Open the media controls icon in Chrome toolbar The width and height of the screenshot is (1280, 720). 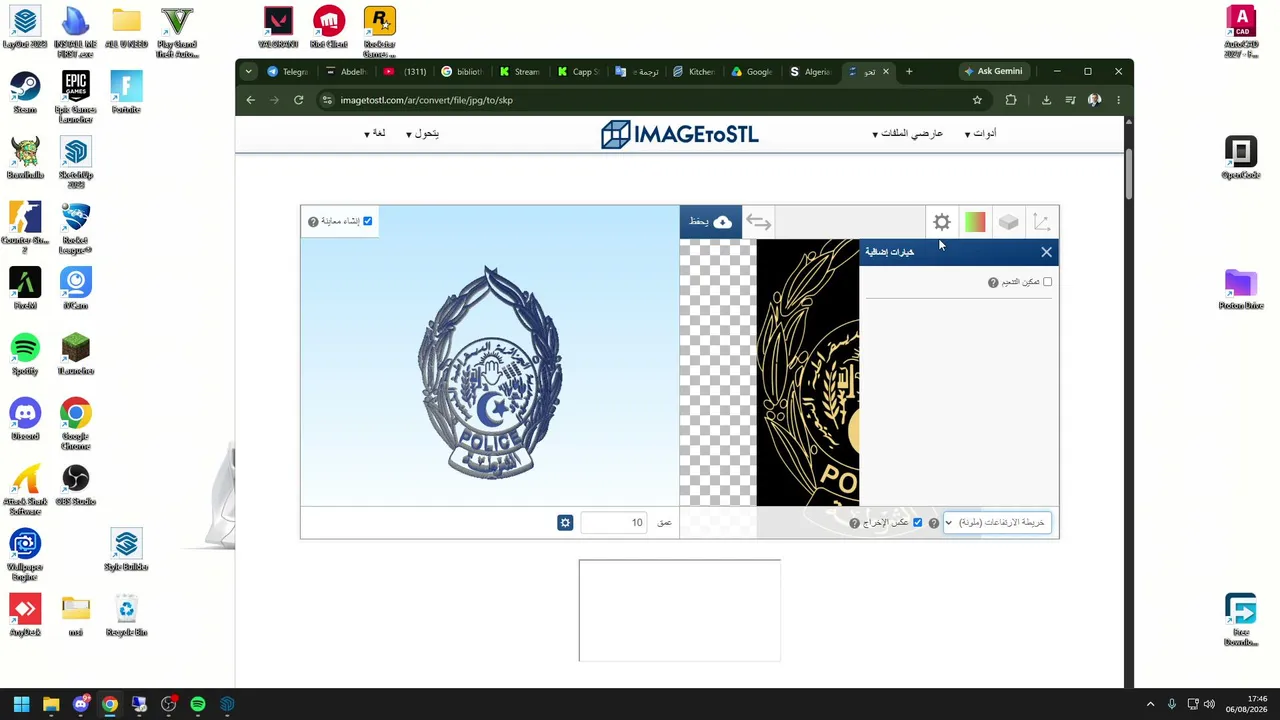click(1071, 100)
